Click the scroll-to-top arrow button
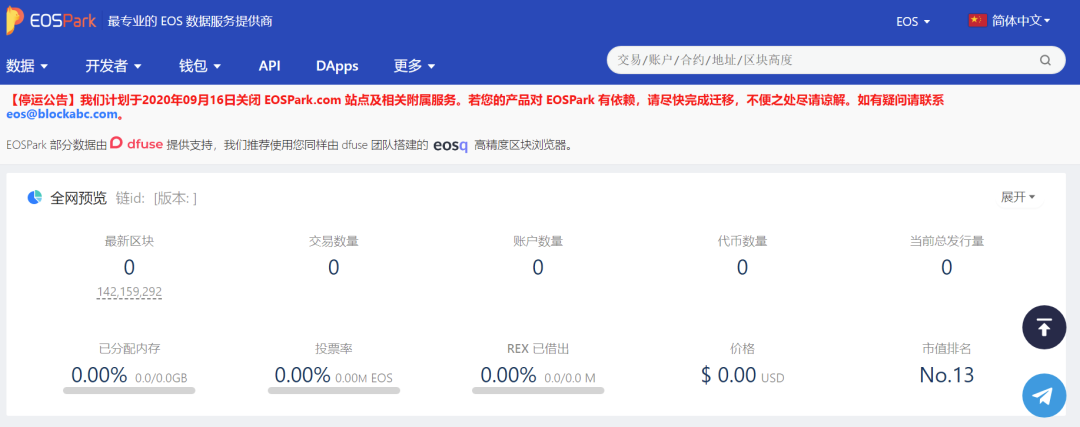The image size is (1080, 427). (1044, 327)
